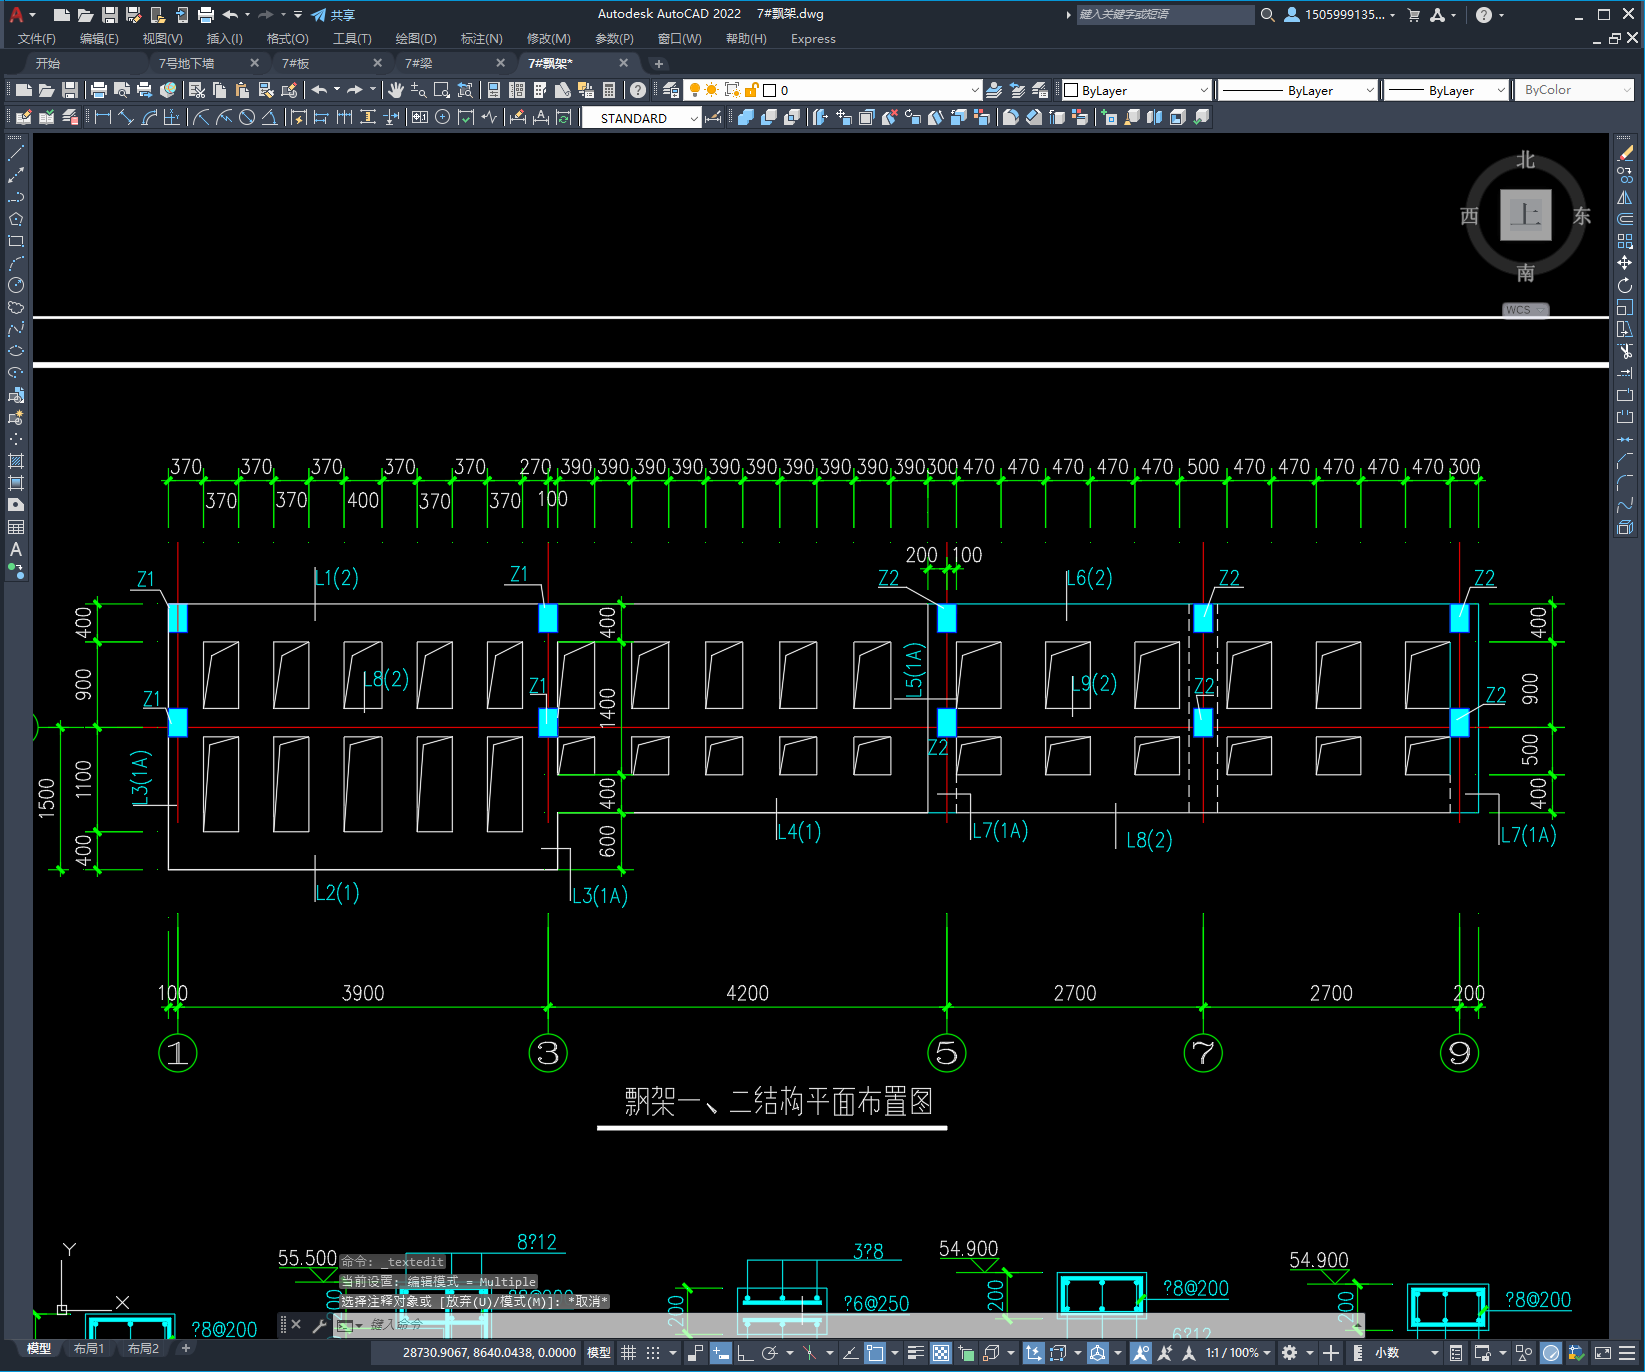Viewport: 1645px width, 1372px height.
Task: Toggle Clean Screen in status bar
Action: coord(1602,1353)
